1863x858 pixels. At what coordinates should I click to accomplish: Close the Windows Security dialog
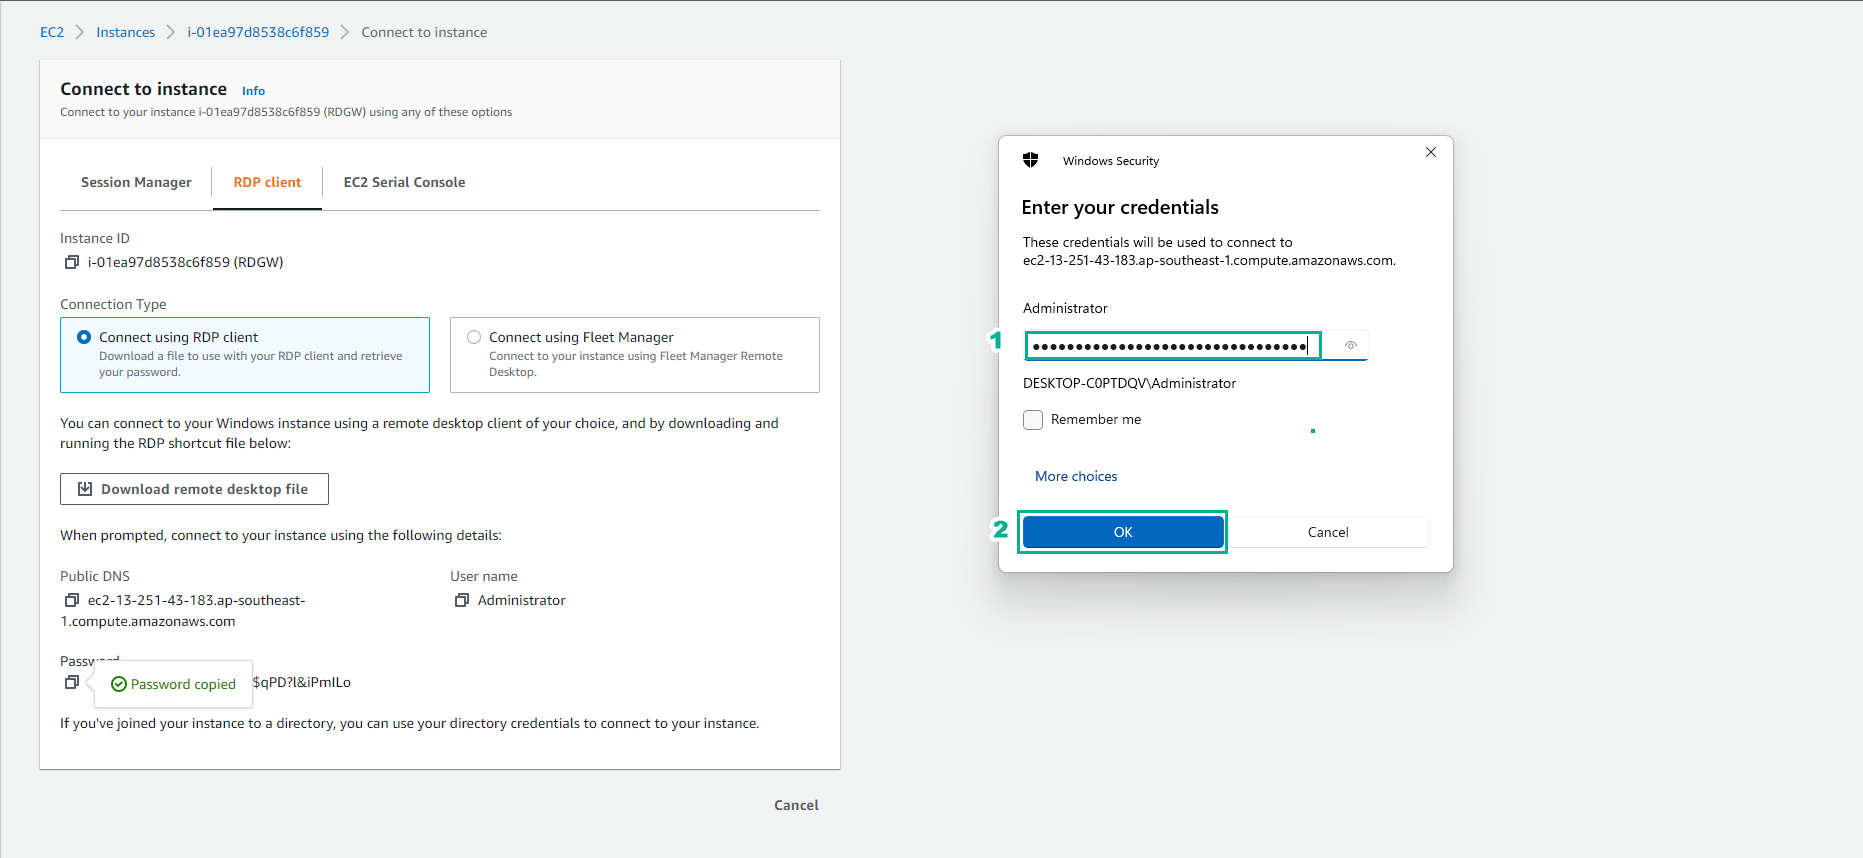coord(1431,152)
